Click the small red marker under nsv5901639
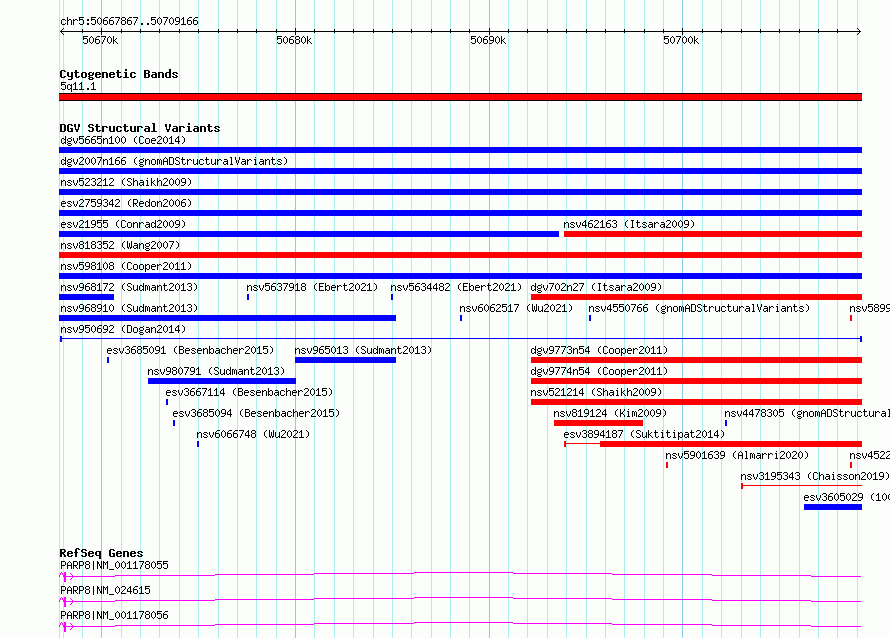 (x=667, y=465)
